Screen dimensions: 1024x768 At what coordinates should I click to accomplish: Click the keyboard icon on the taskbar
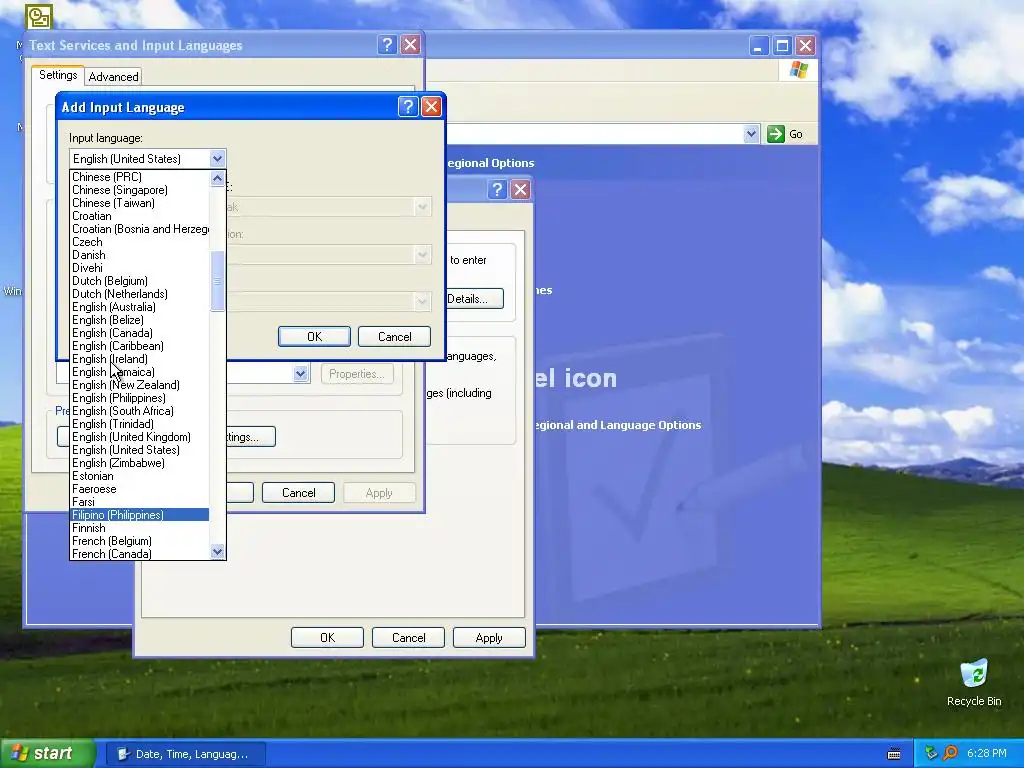(894, 754)
